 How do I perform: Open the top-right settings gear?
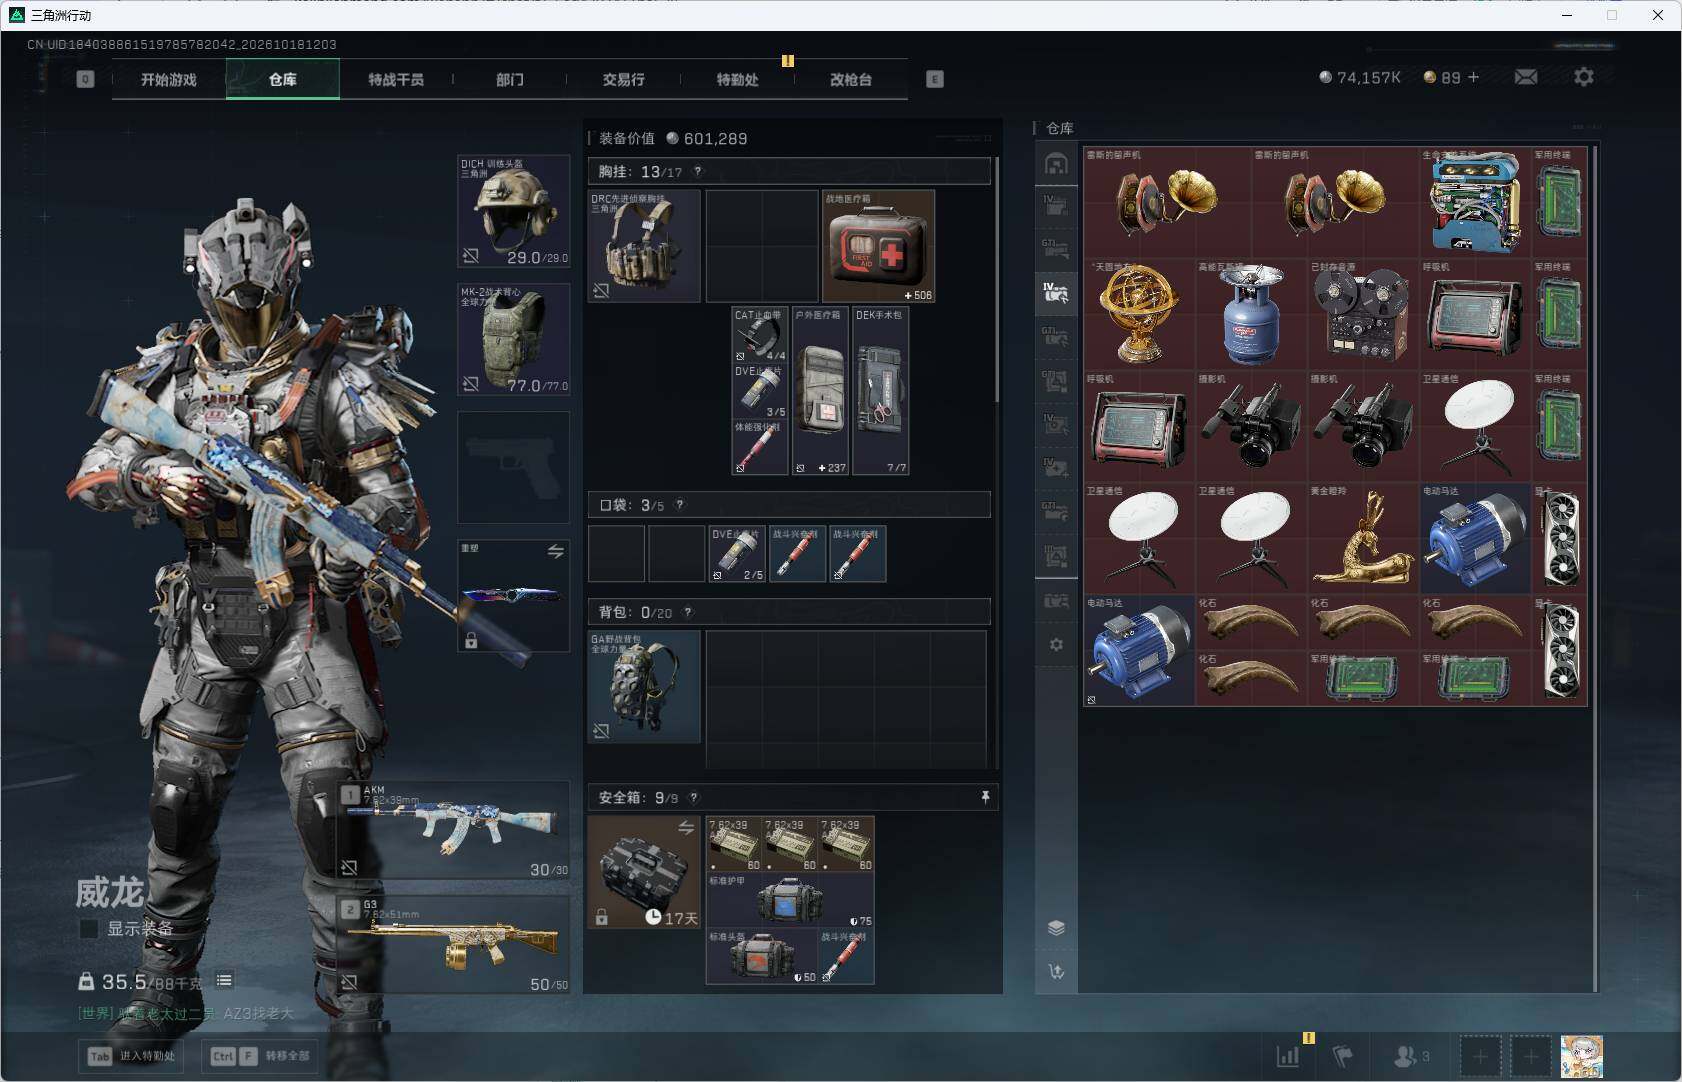(x=1584, y=77)
